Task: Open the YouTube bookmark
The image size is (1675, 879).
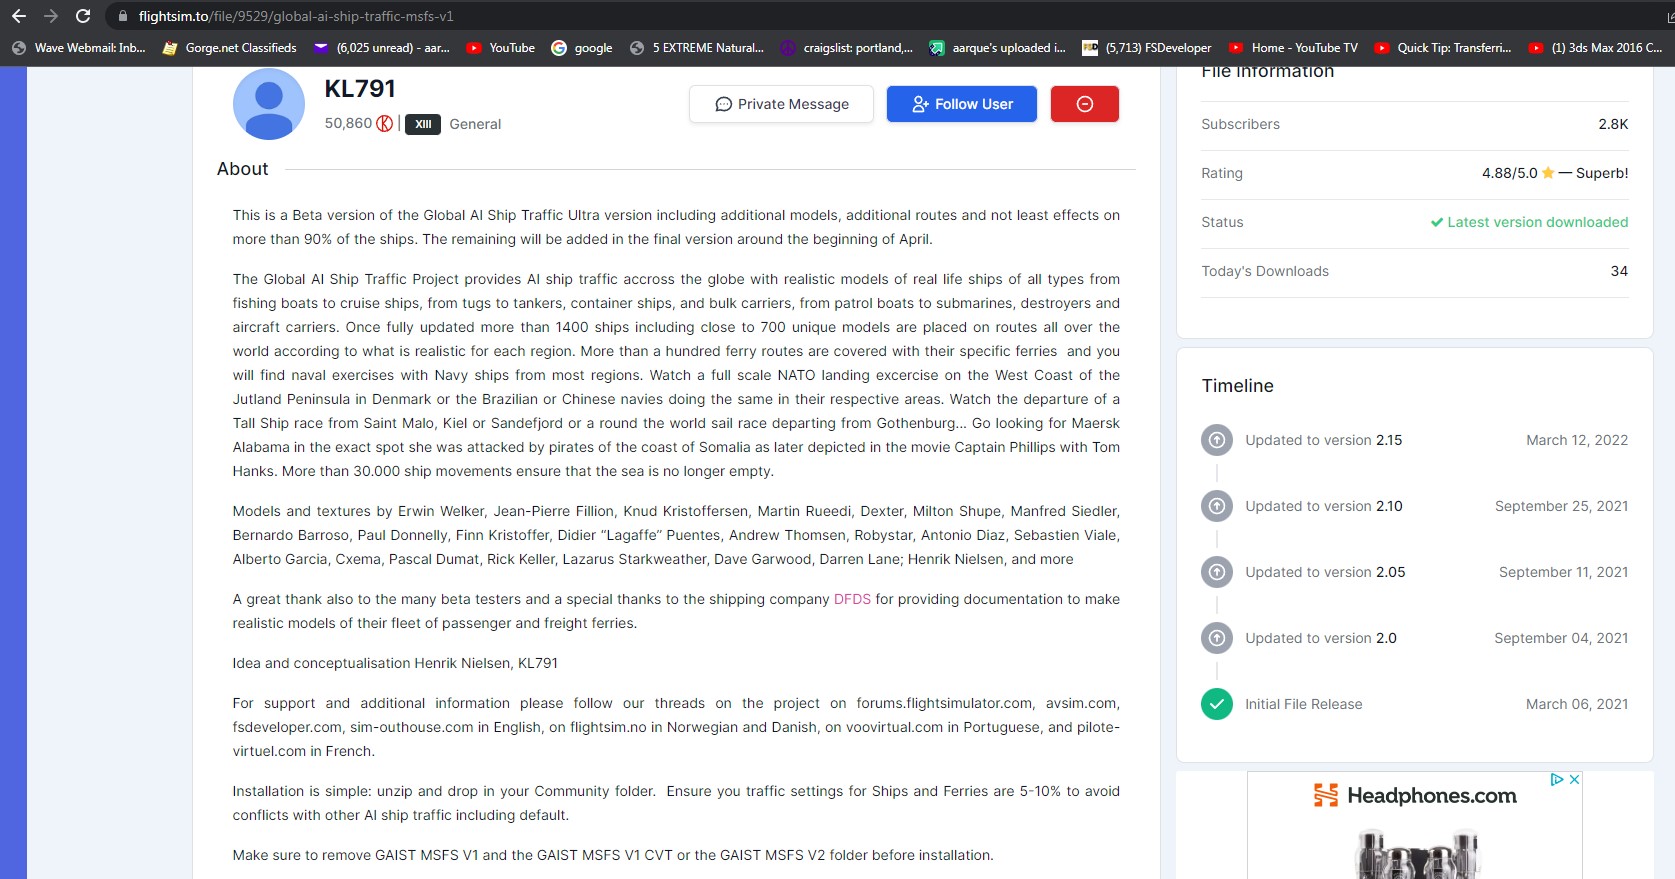Action: [x=501, y=48]
